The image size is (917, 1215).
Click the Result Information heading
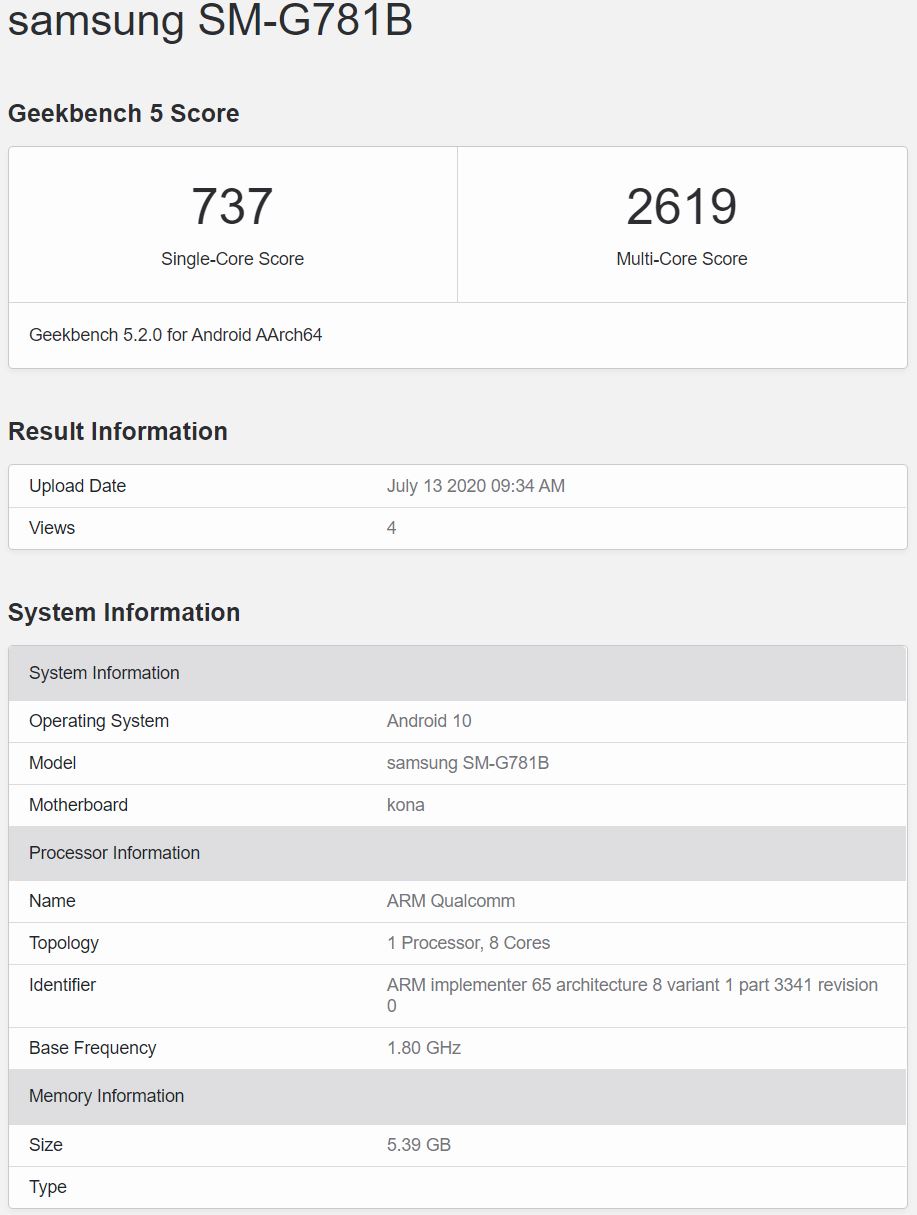click(x=118, y=431)
